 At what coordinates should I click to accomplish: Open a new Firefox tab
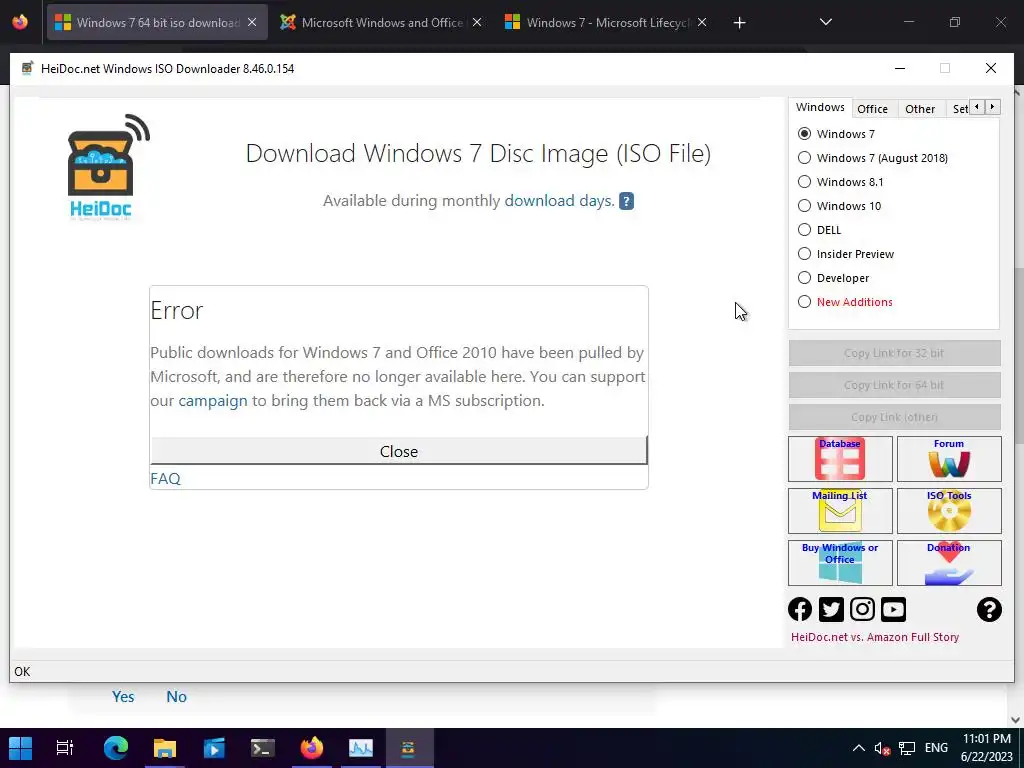(739, 23)
